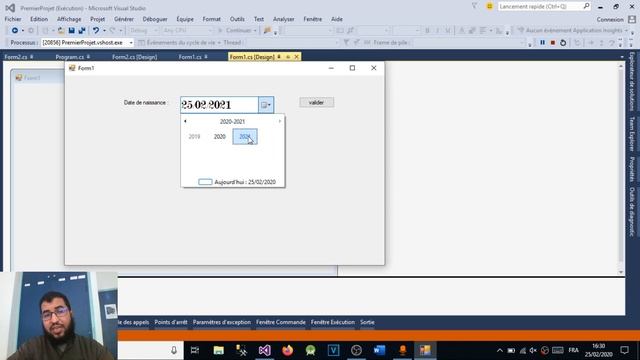
Task: Click the 2020-2021 calendar header
Action: [x=232, y=122]
